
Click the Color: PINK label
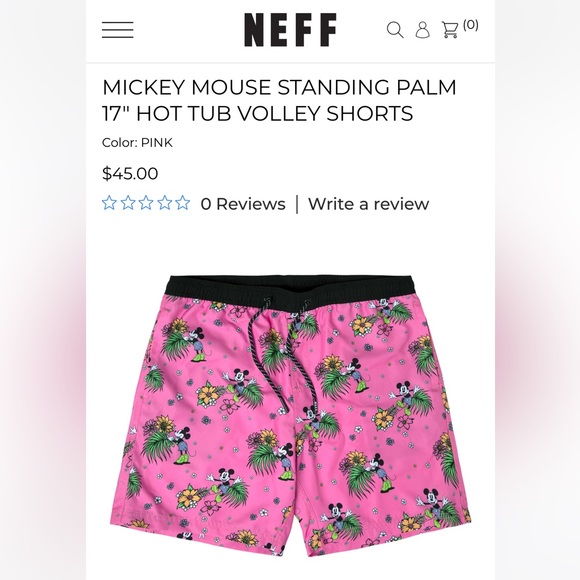[137, 143]
